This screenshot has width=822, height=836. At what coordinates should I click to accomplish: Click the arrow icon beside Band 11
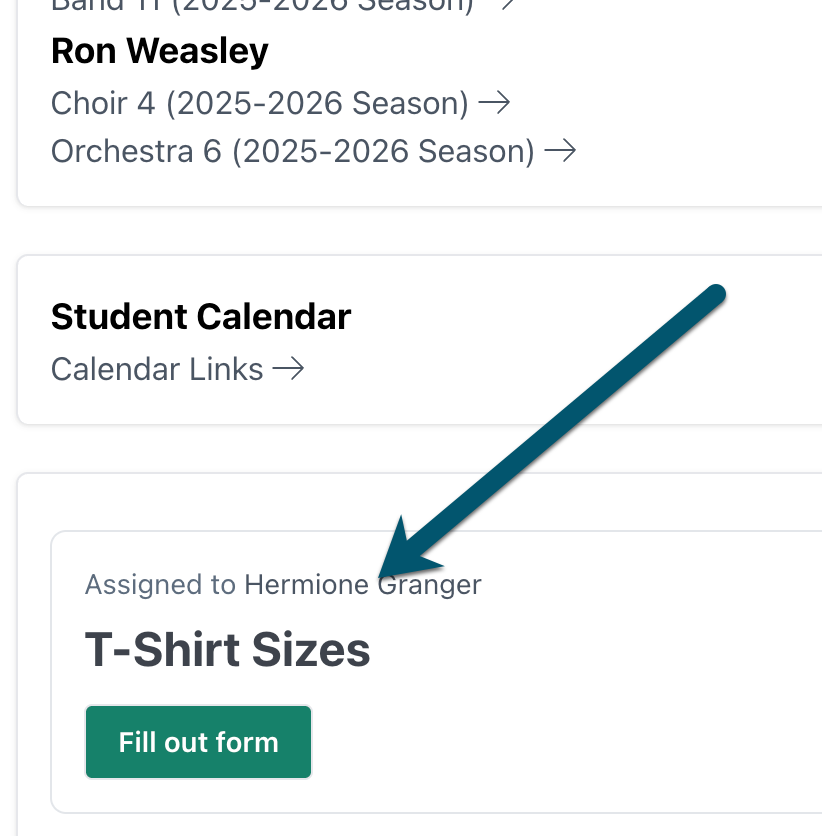pyautogui.click(x=505, y=4)
